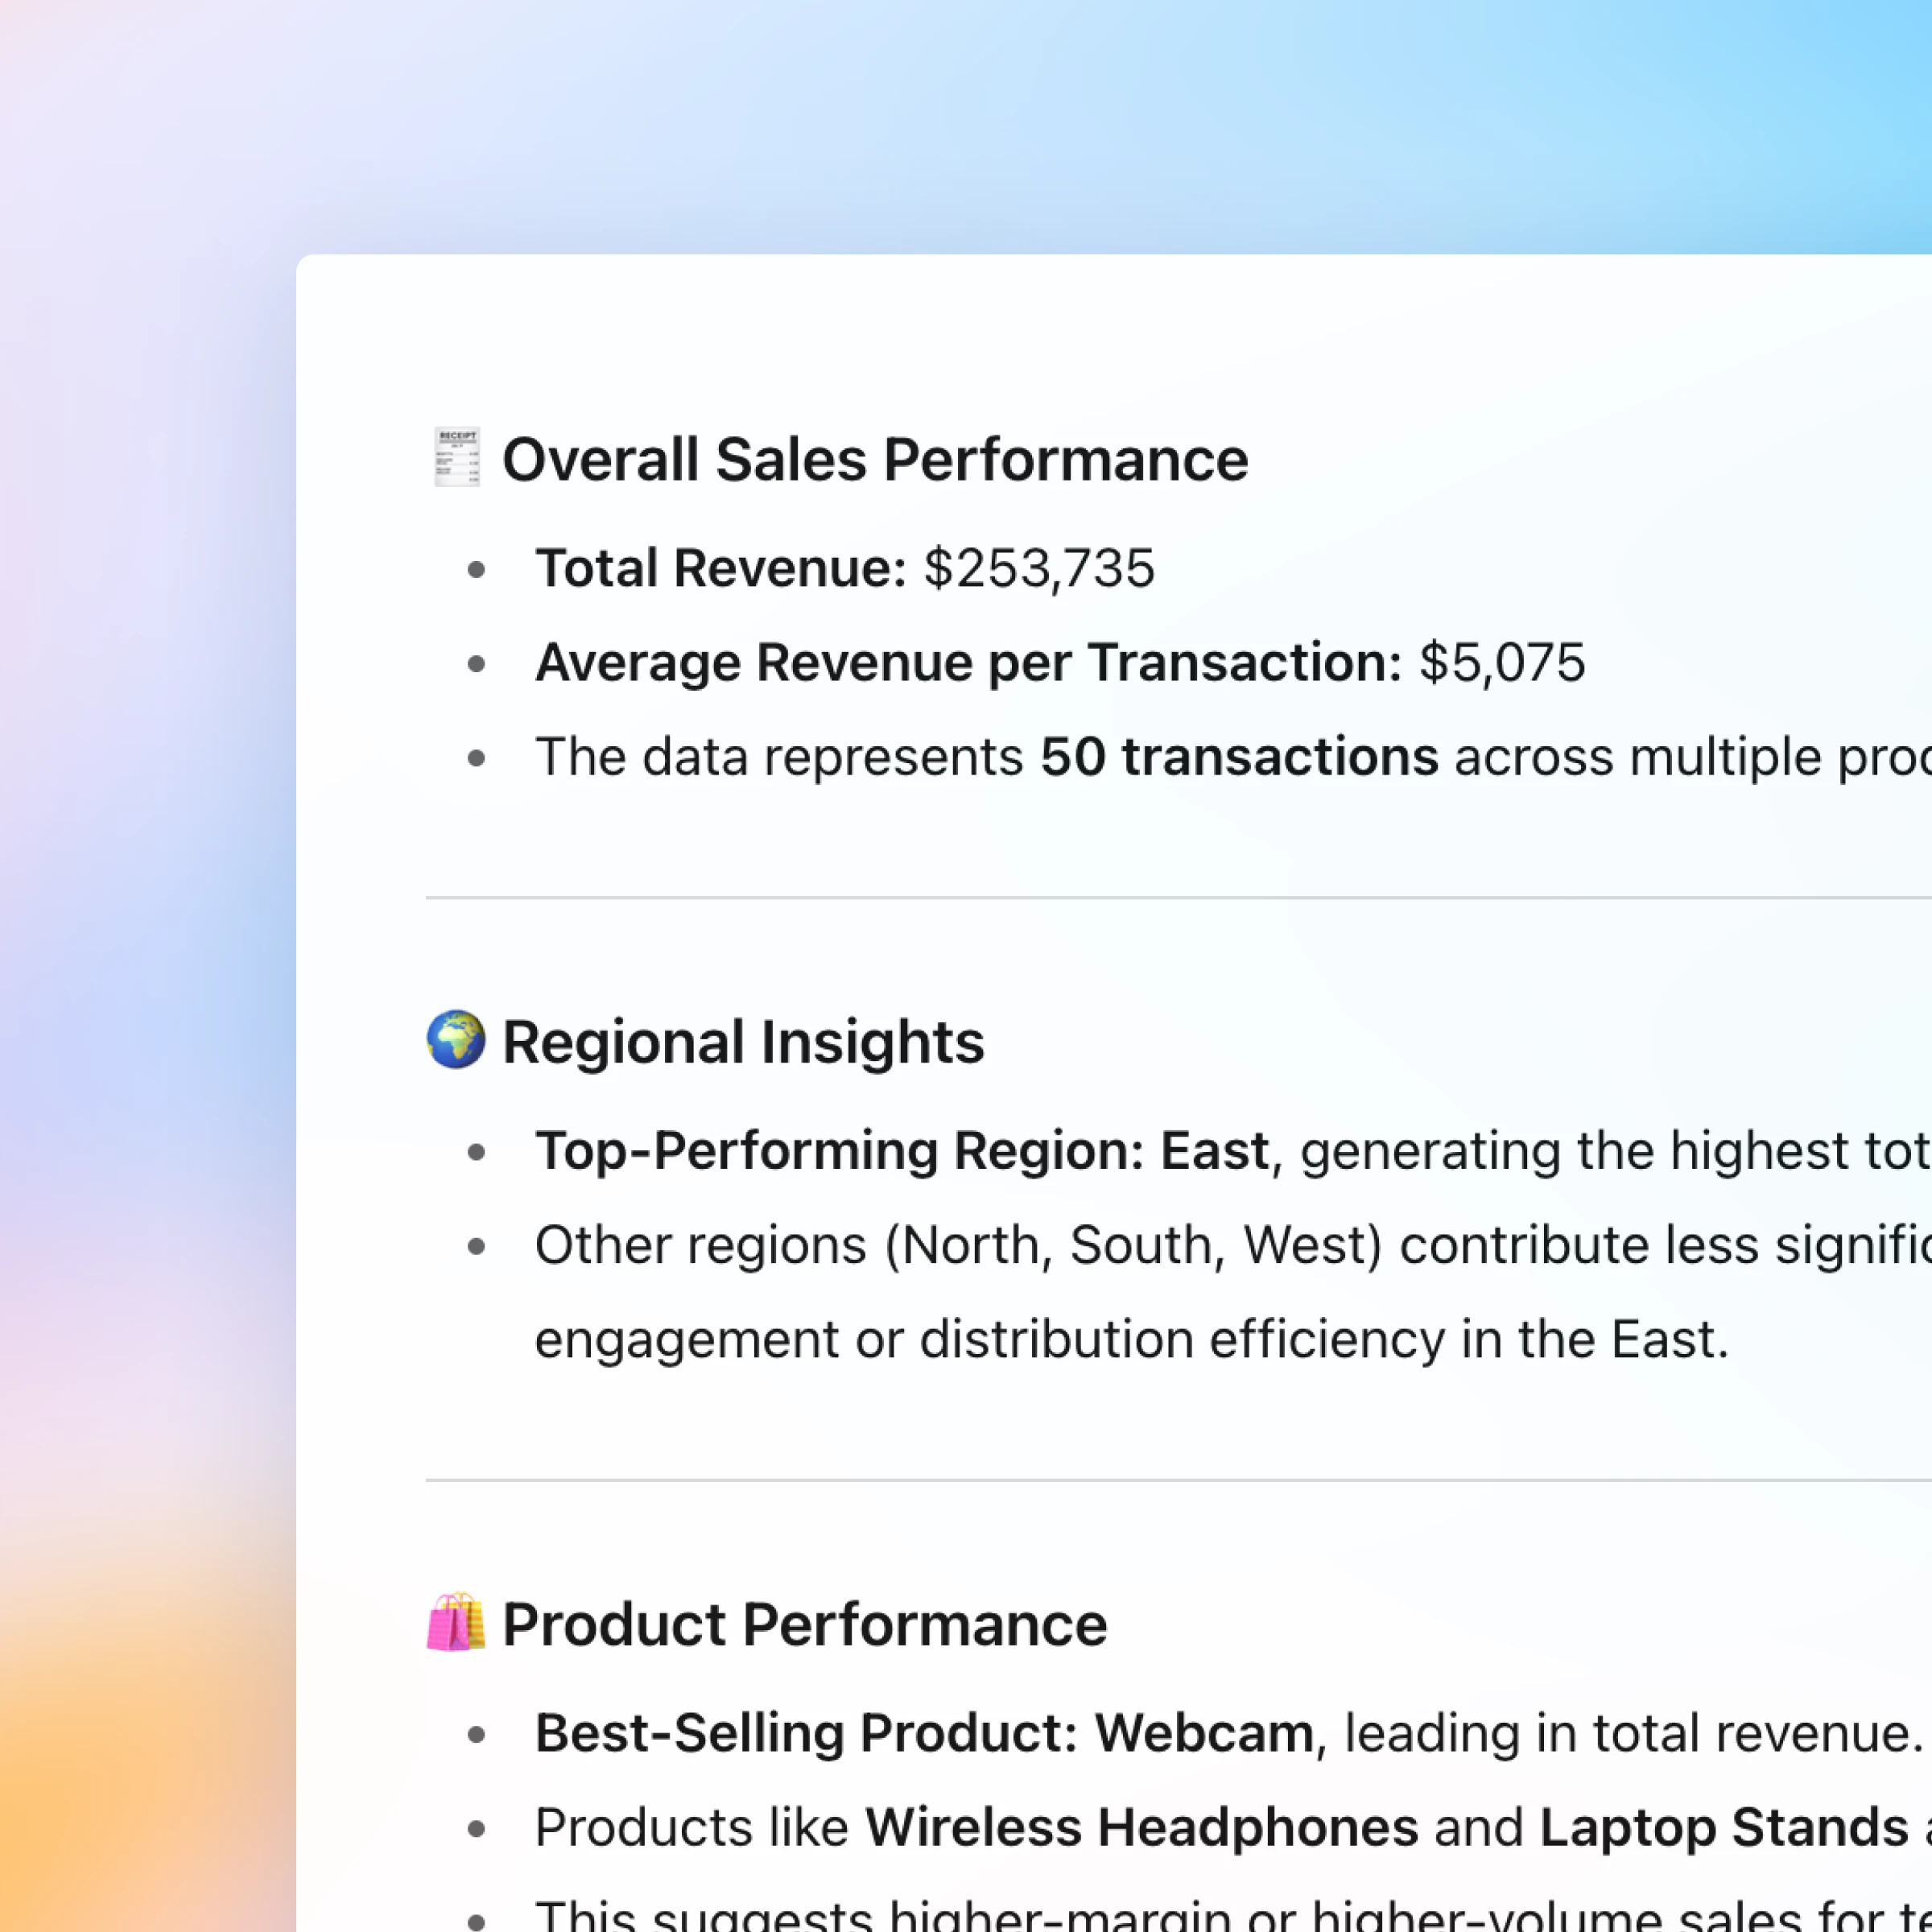Click the Product Performance heading
Screen dimensions: 1932x1932
[804, 1624]
